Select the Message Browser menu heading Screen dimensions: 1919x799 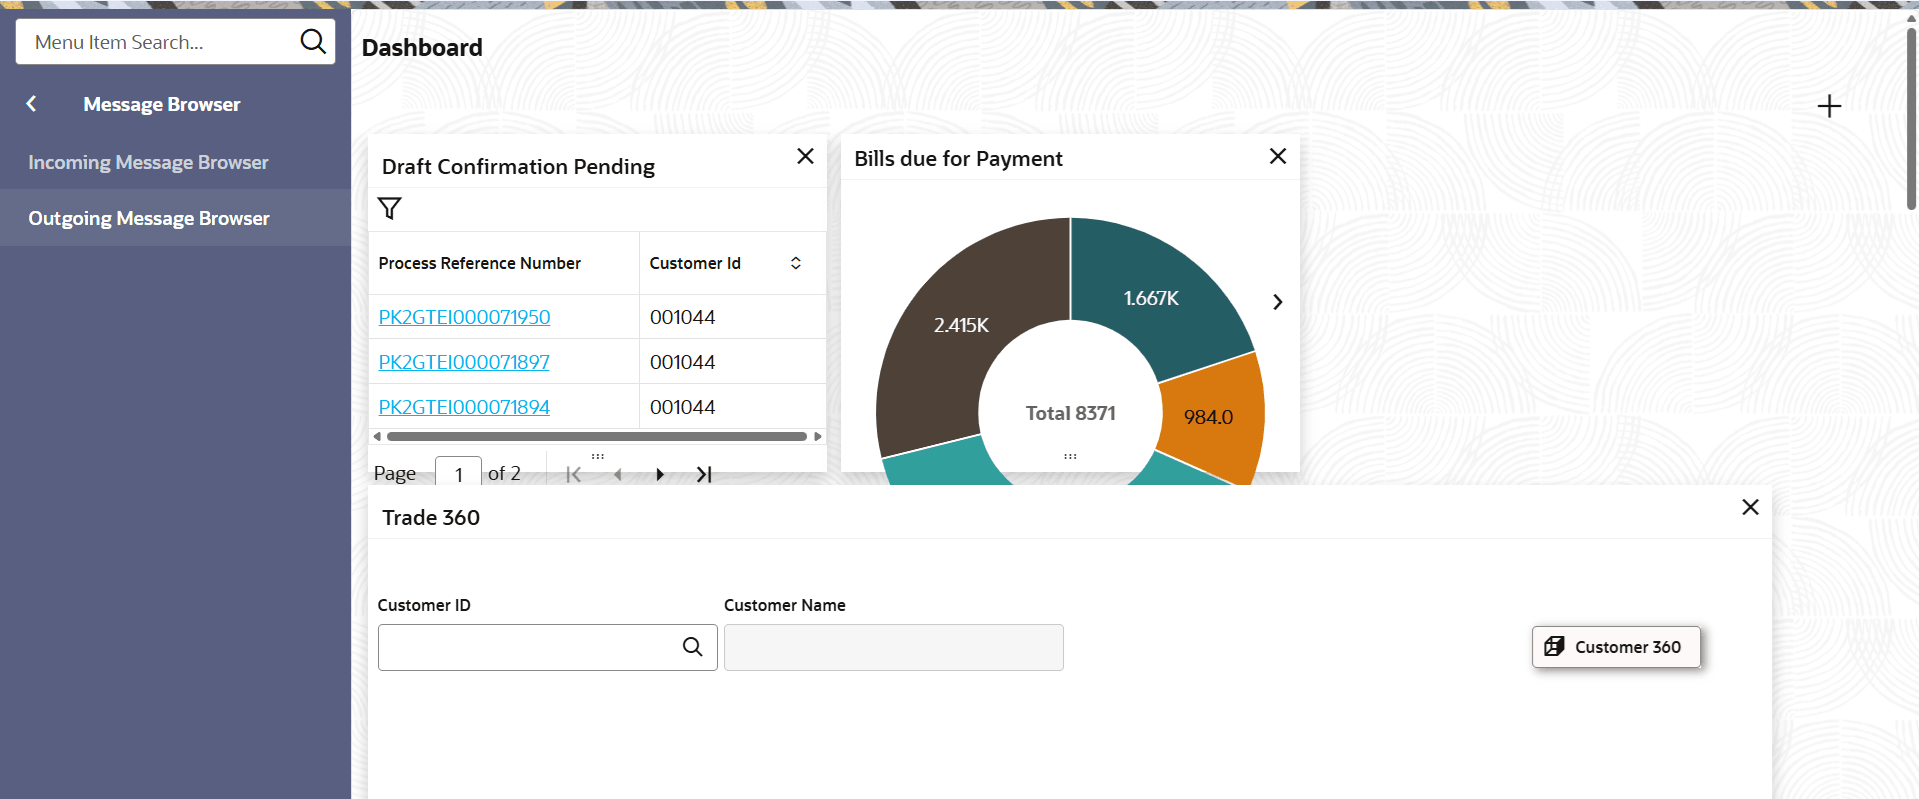click(162, 104)
